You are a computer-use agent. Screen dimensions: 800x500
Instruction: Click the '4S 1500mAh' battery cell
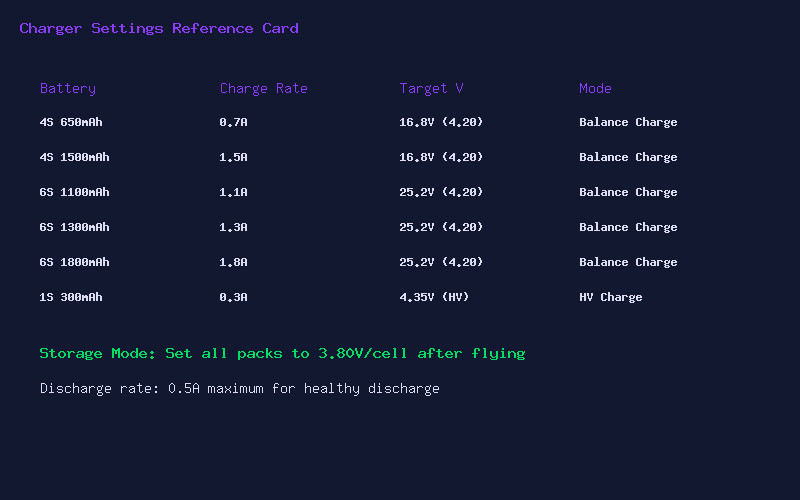pyautogui.click(x=74, y=157)
